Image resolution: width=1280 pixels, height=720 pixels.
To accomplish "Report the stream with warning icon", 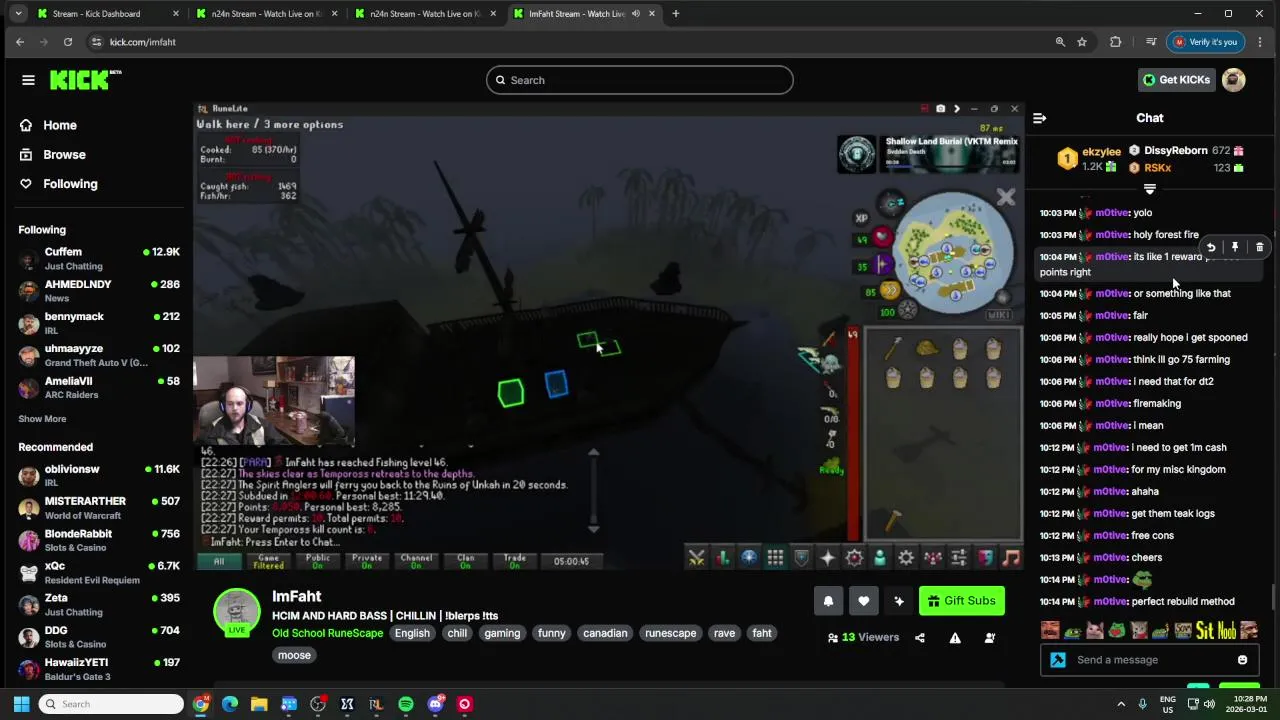I will pos(955,638).
